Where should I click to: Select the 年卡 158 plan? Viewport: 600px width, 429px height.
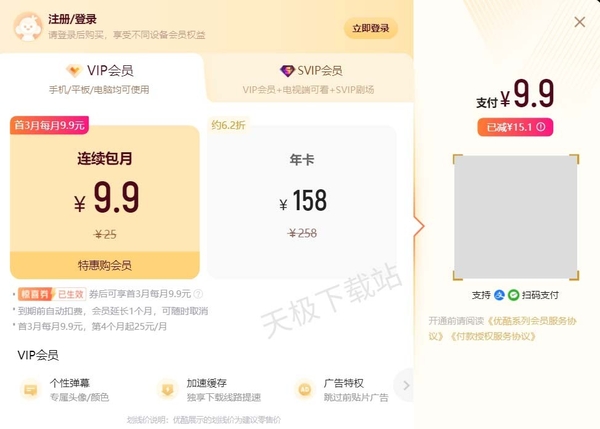(302, 202)
